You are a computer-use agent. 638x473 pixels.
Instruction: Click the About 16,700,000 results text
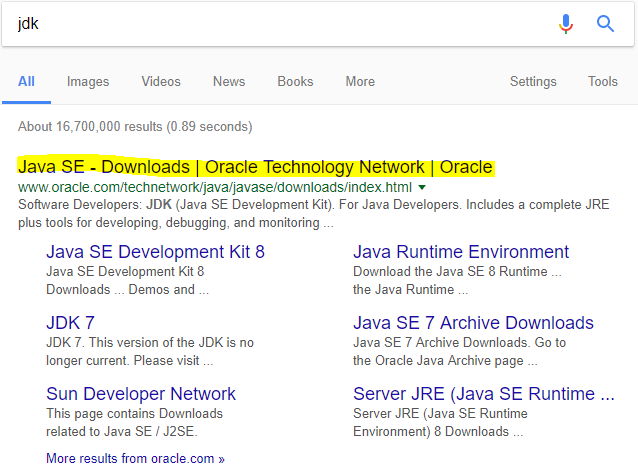pyautogui.click(x=135, y=127)
